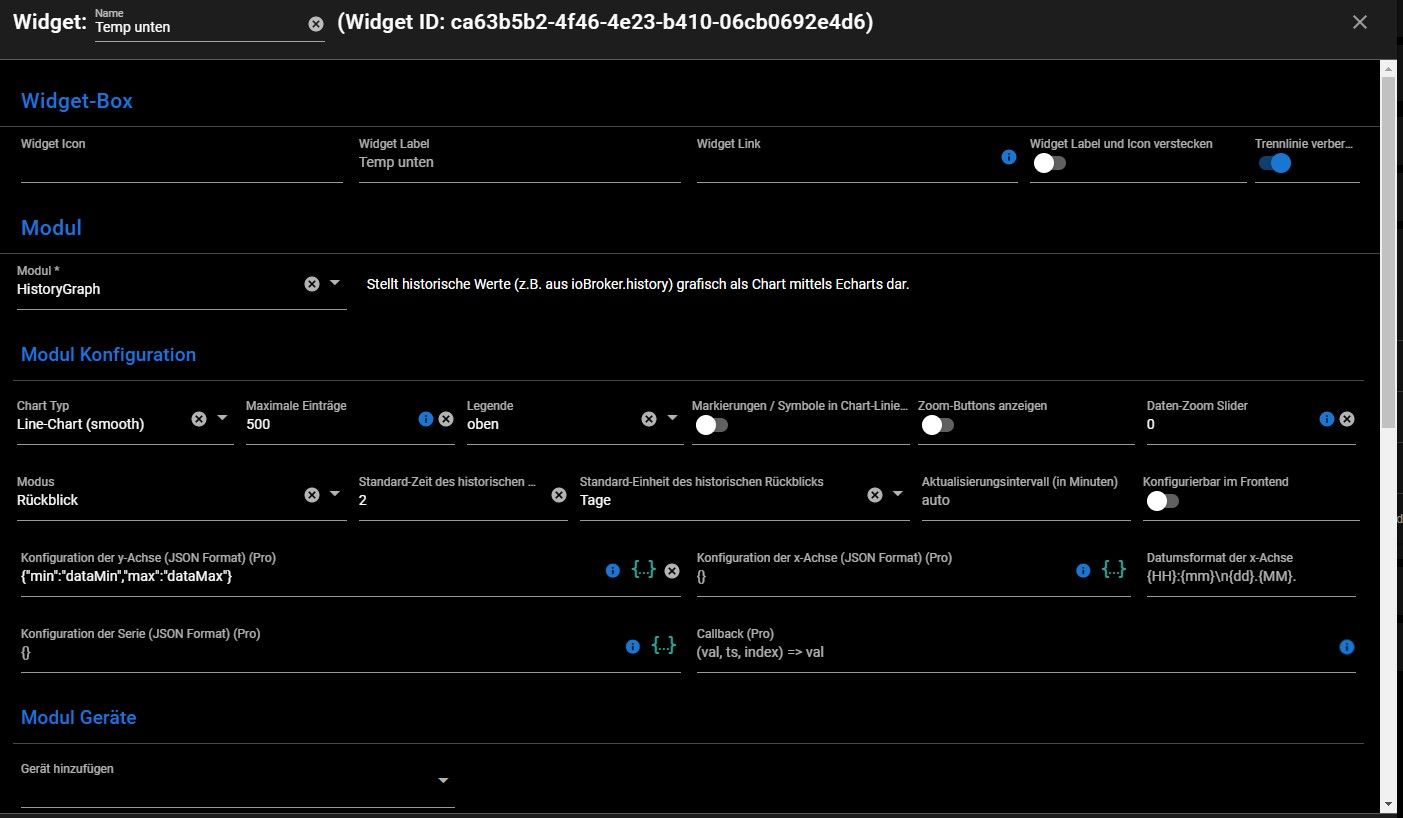1403x818 pixels.
Task: Click the scrollbar up arrow
Action: point(1388,68)
